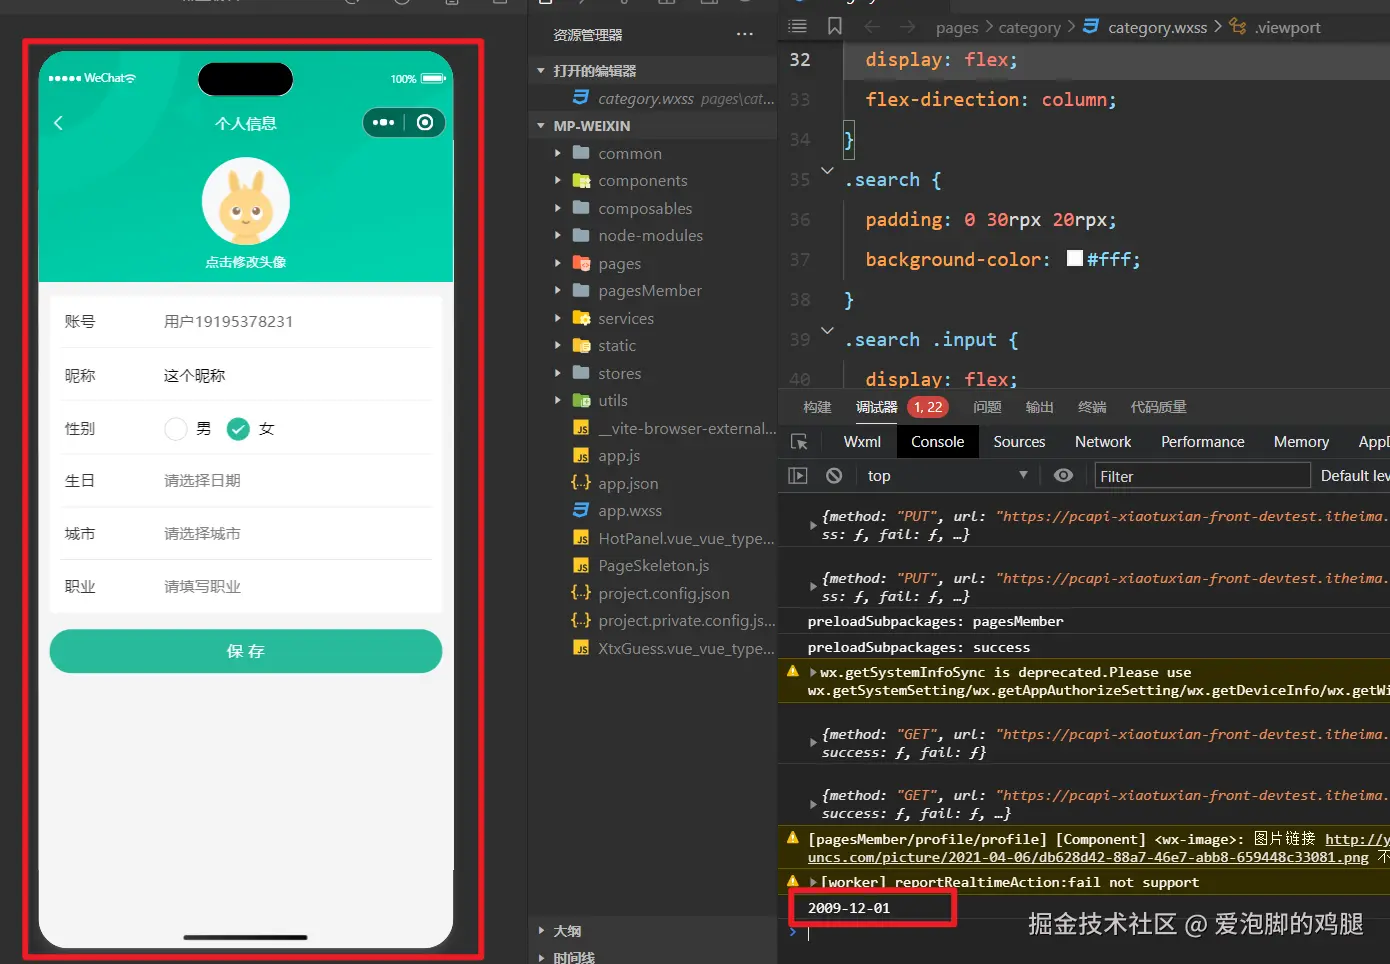Go back using the phone header arrow
Viewport: 1390px width, 964px height.
pos(58,123)
